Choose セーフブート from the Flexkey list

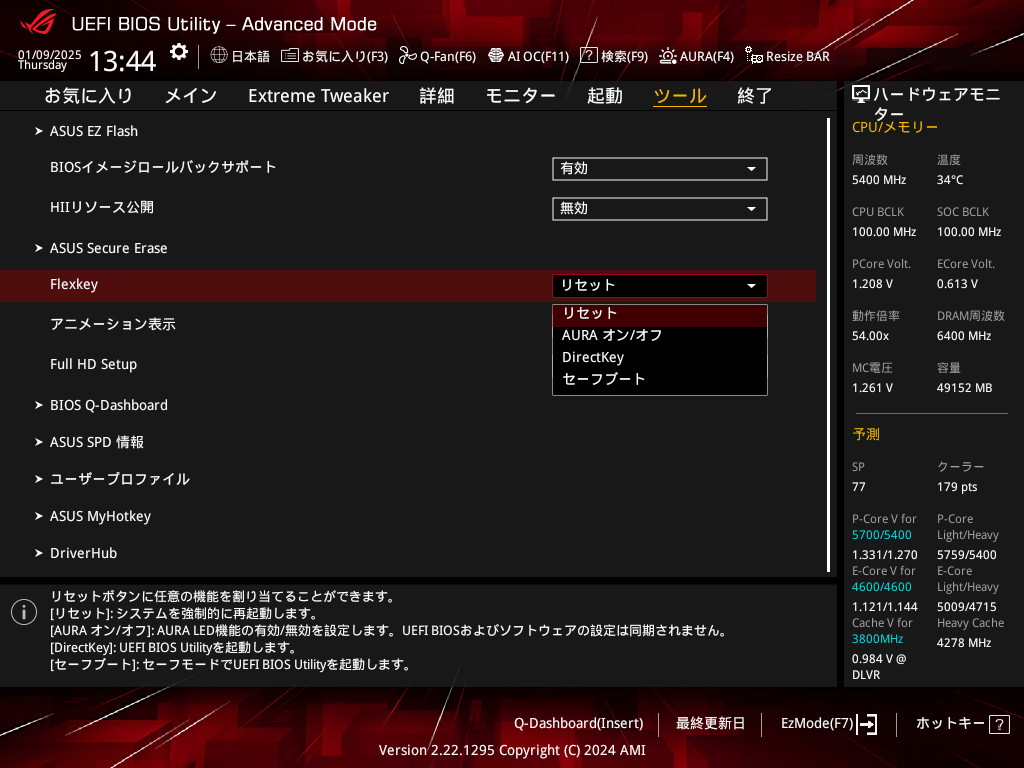pos(604,379)
